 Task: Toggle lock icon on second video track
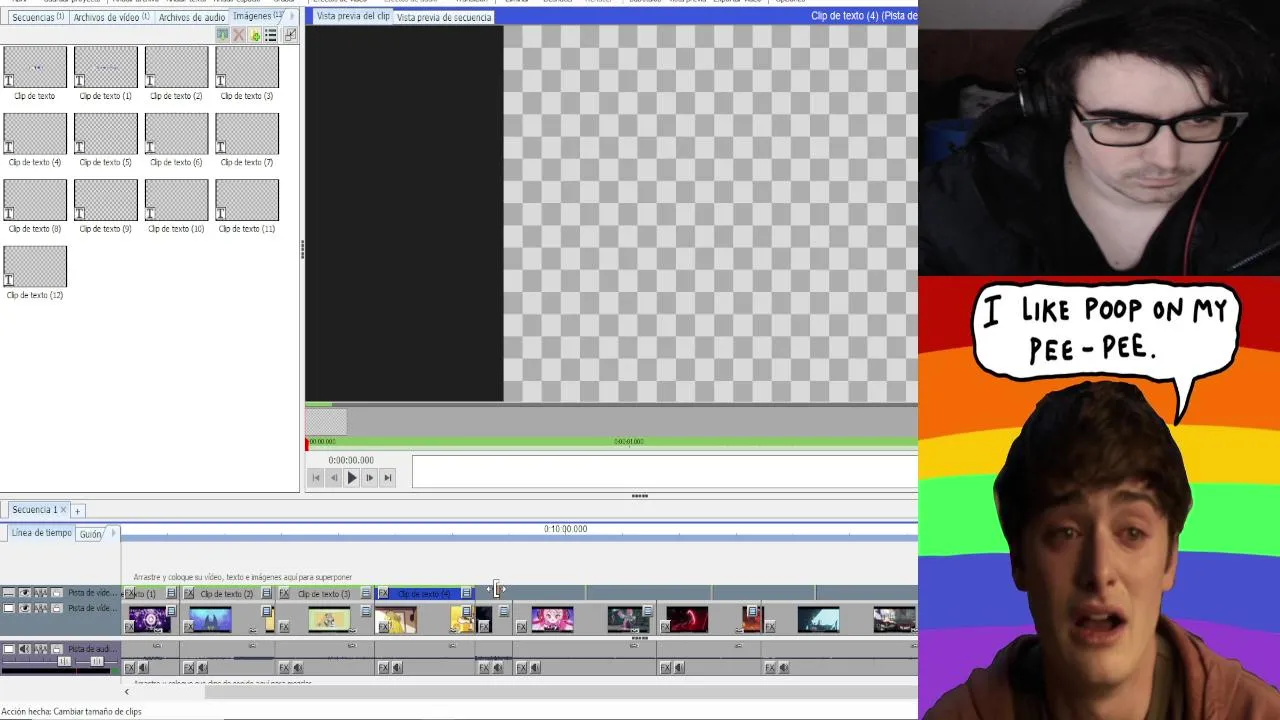57,608
